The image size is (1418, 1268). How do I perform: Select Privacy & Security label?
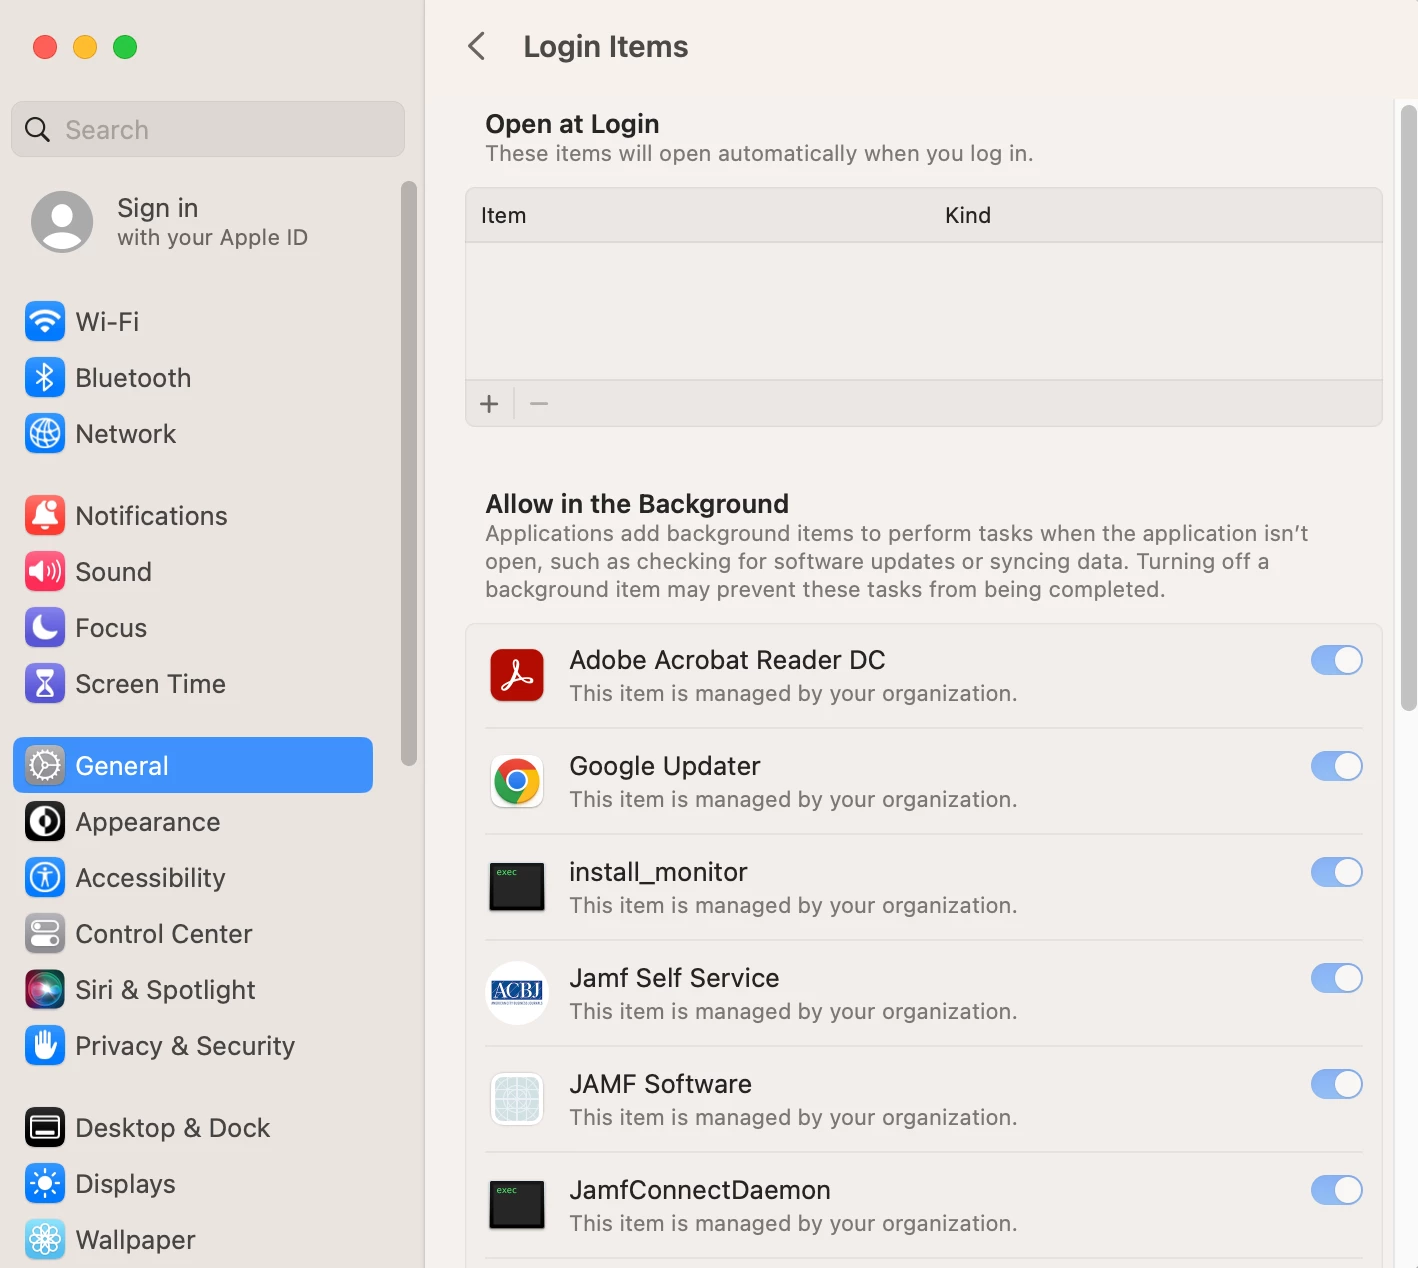[186, 1046]
